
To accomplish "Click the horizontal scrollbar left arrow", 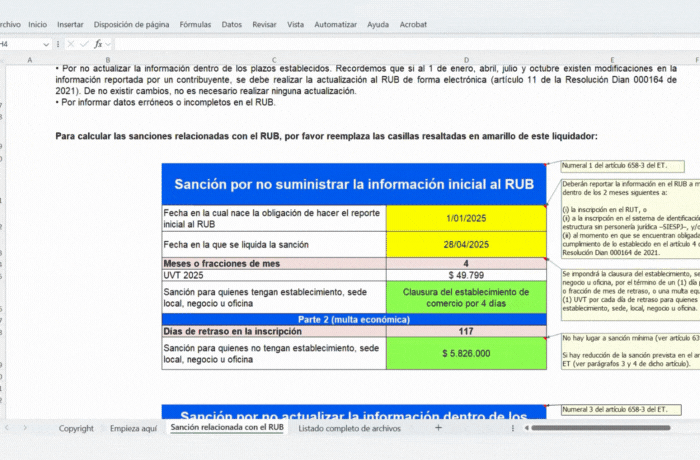I will tap(526, 428).
